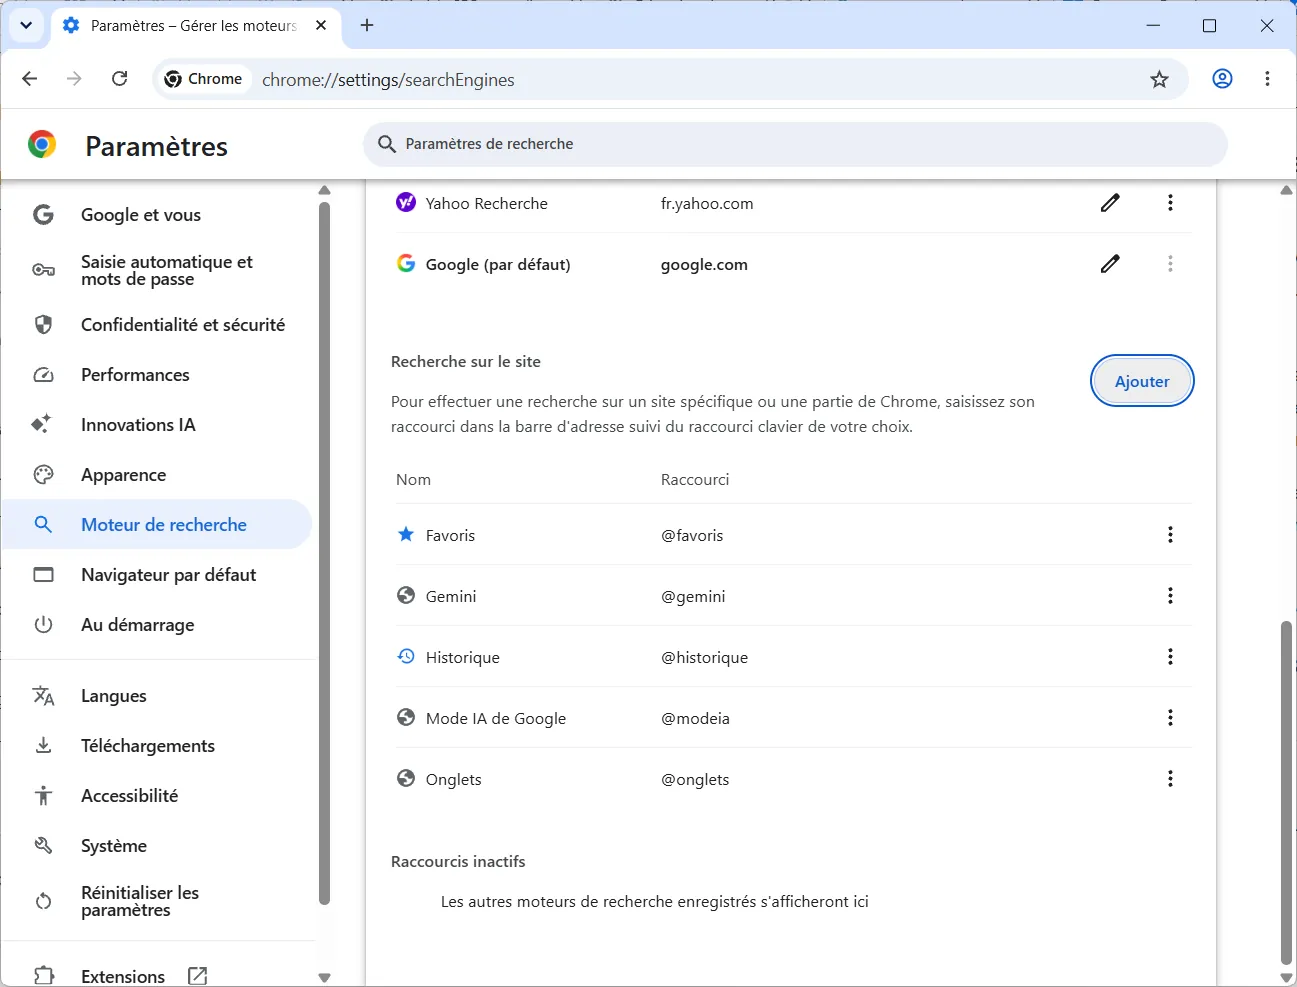The height and width of the screenshot is (987, 1297).
Task: Focus the Paramètres de recherche search field
Action: coord(795,144)
